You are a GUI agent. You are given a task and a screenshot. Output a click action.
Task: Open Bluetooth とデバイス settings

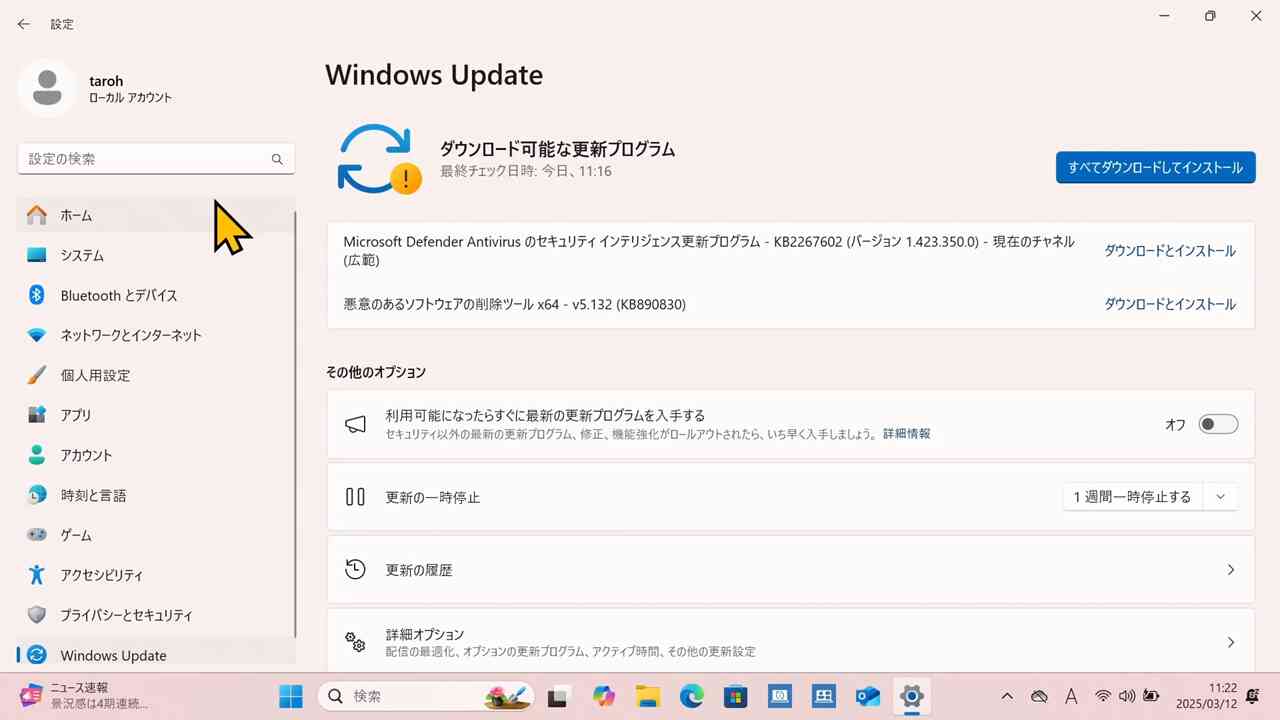point(119,295)
